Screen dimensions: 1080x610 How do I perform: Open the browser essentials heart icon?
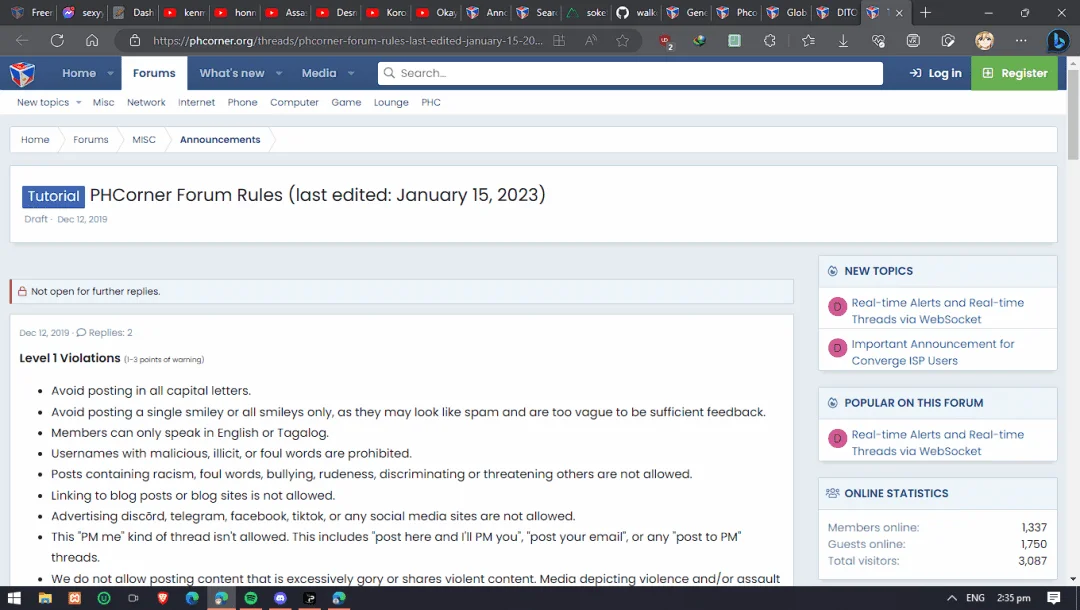[878, 41]
